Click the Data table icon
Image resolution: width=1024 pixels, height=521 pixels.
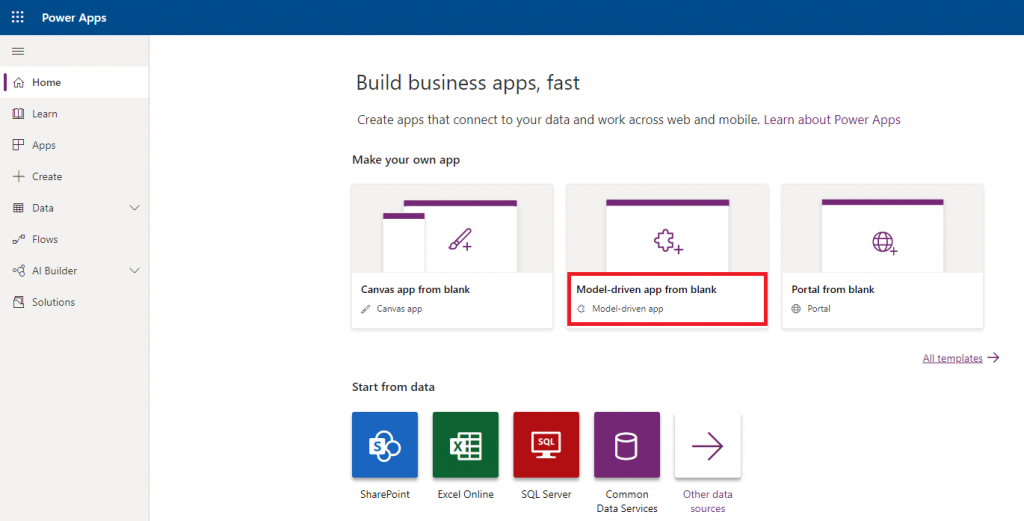point(18,208)
